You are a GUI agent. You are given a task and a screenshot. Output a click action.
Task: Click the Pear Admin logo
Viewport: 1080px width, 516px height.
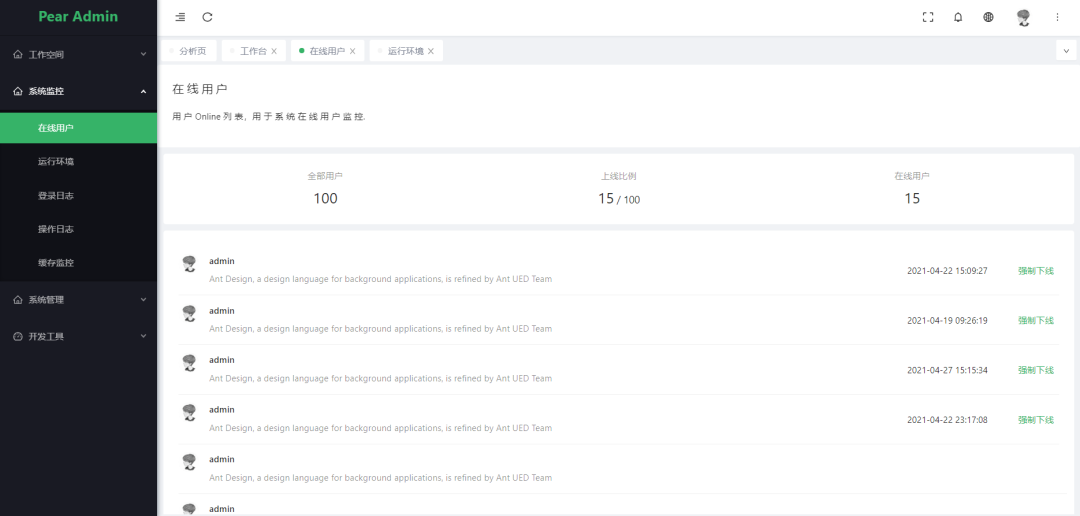click(x=78, y=17)
